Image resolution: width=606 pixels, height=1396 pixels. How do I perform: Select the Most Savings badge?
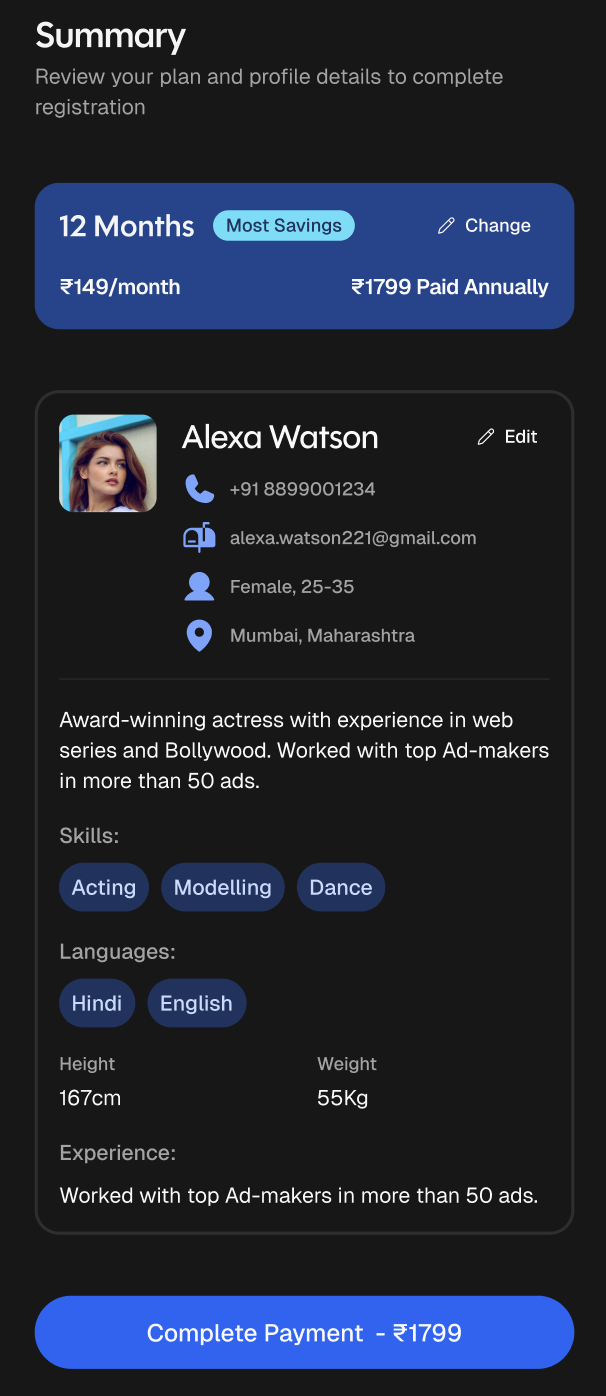[284, 226]
